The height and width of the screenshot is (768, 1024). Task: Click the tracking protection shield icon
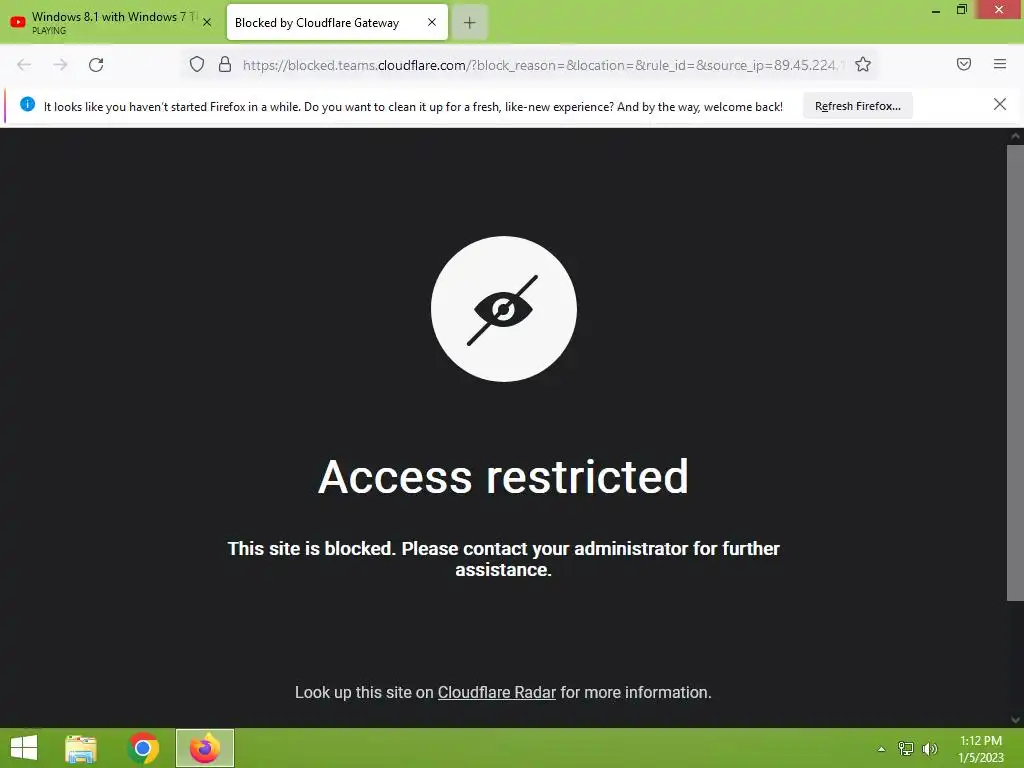[x=197, y=64]
